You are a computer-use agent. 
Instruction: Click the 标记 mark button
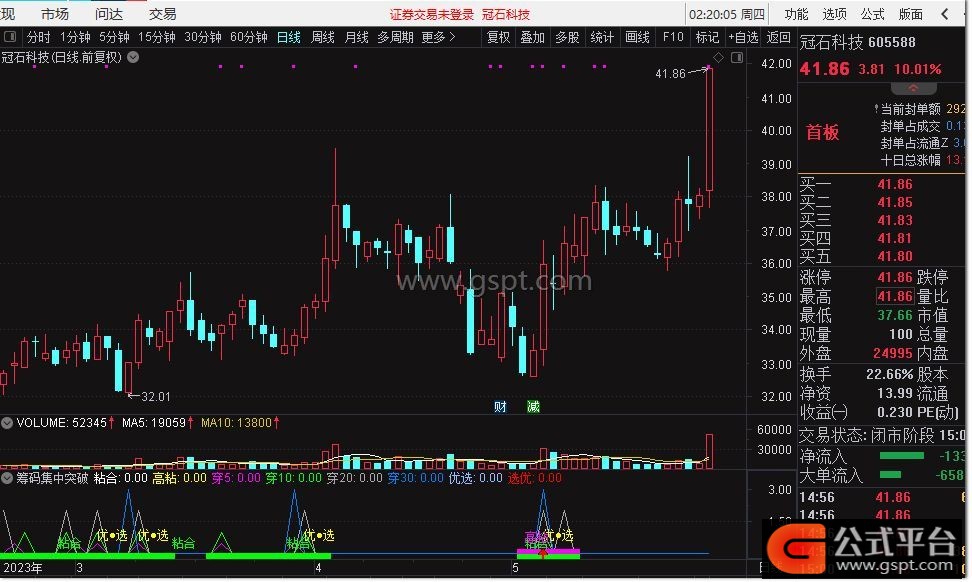[707, 37]
